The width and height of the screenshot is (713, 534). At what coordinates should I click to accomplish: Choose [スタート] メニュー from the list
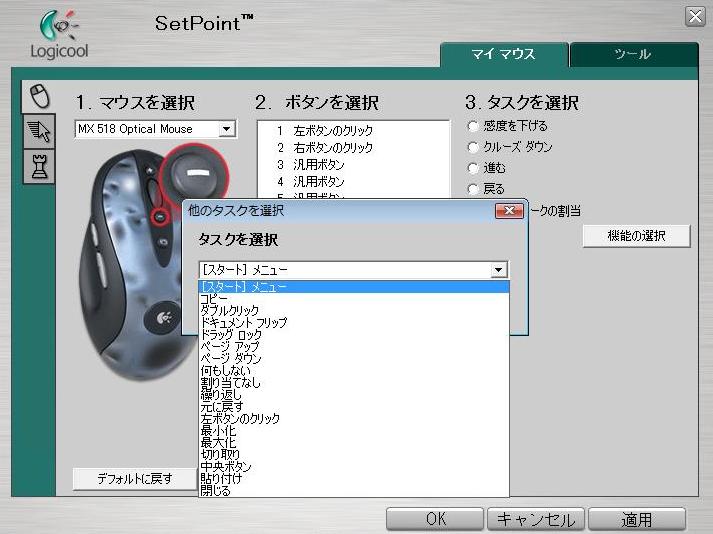pos(354,287)
